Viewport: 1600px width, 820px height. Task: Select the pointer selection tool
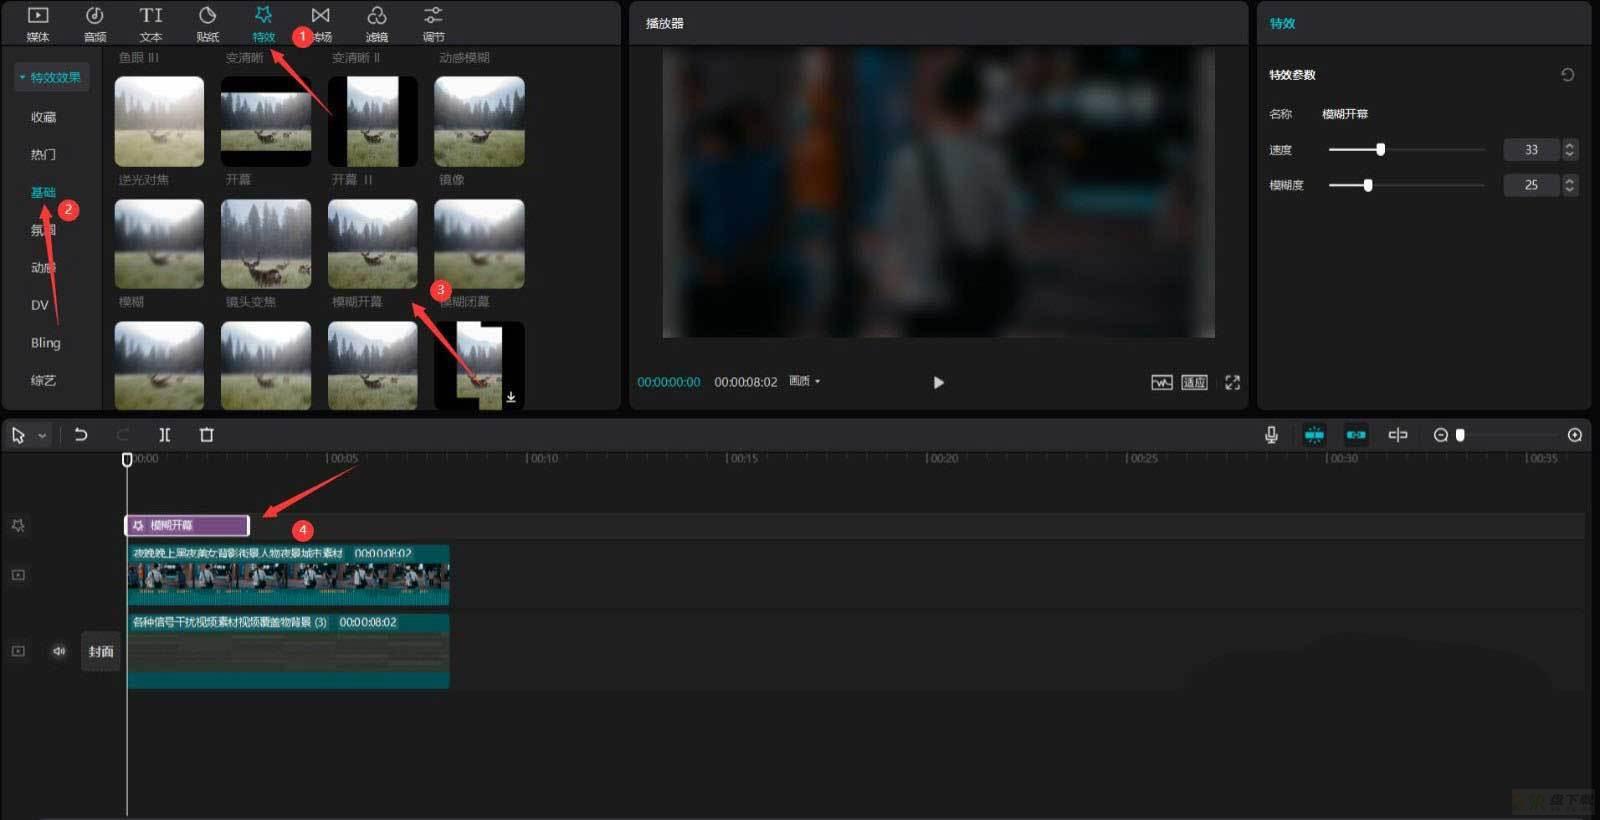click(x=18, y=435)
